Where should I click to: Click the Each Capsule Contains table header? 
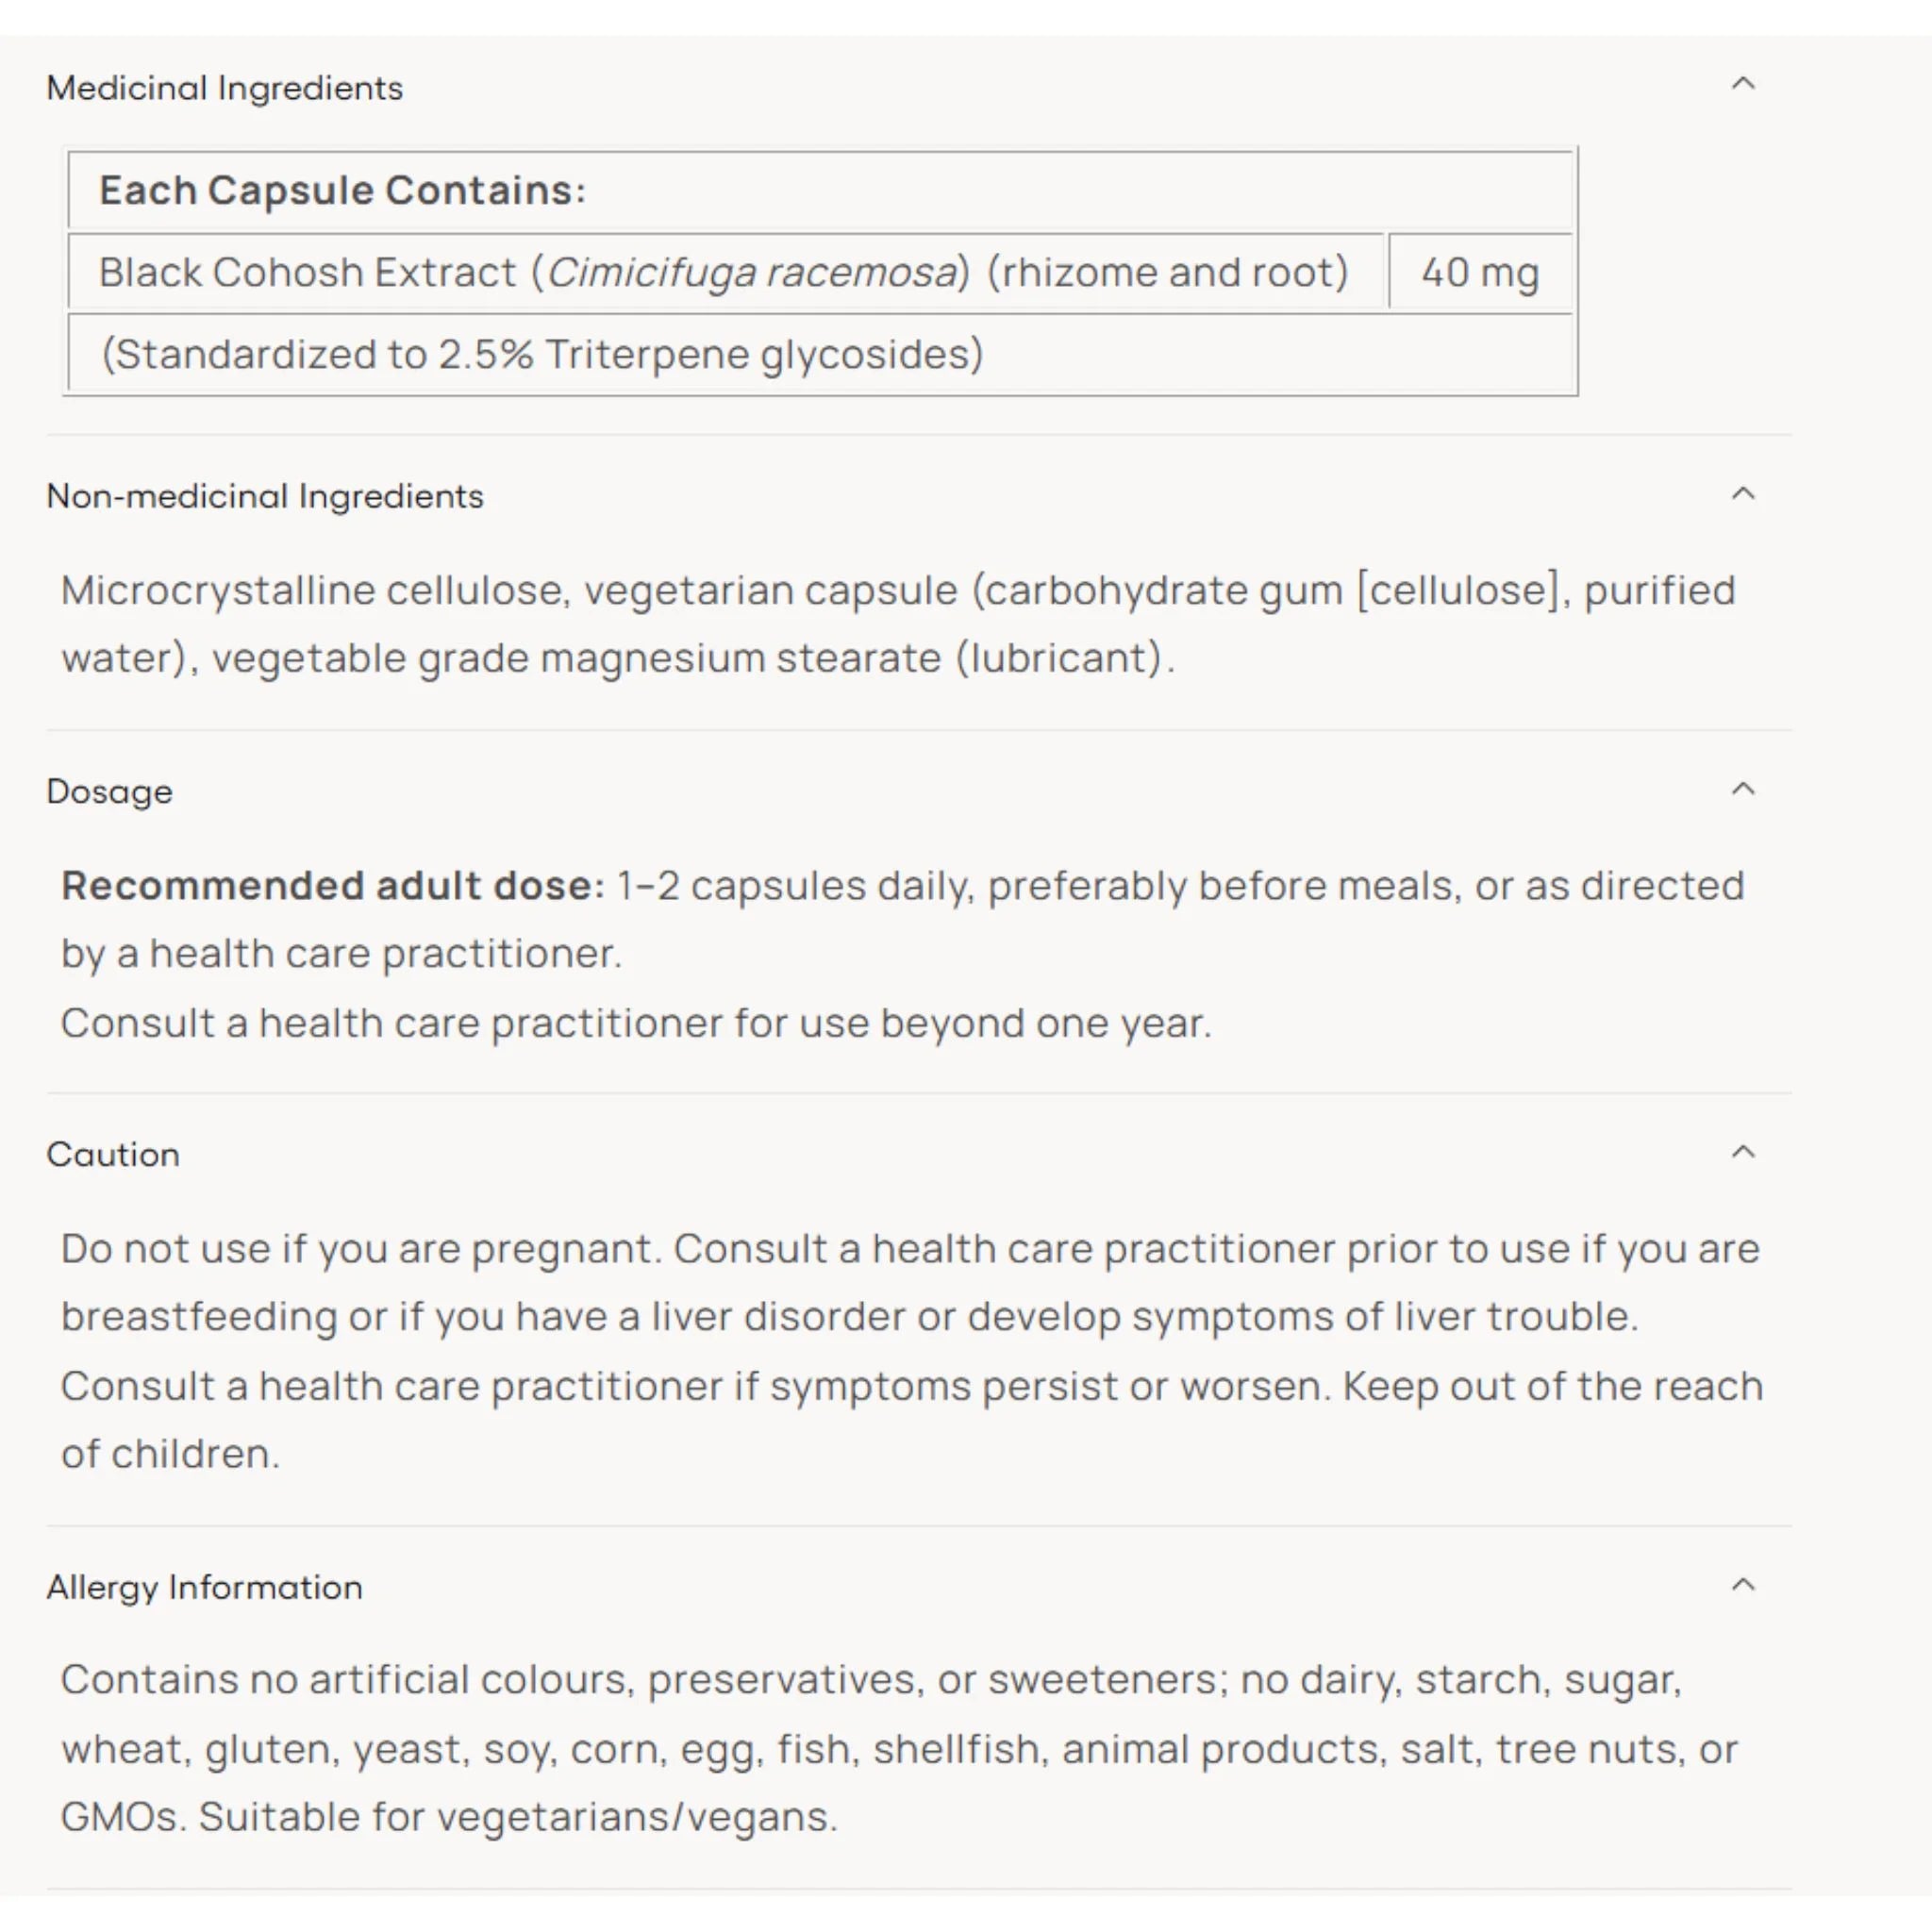(x=820, y=190)
